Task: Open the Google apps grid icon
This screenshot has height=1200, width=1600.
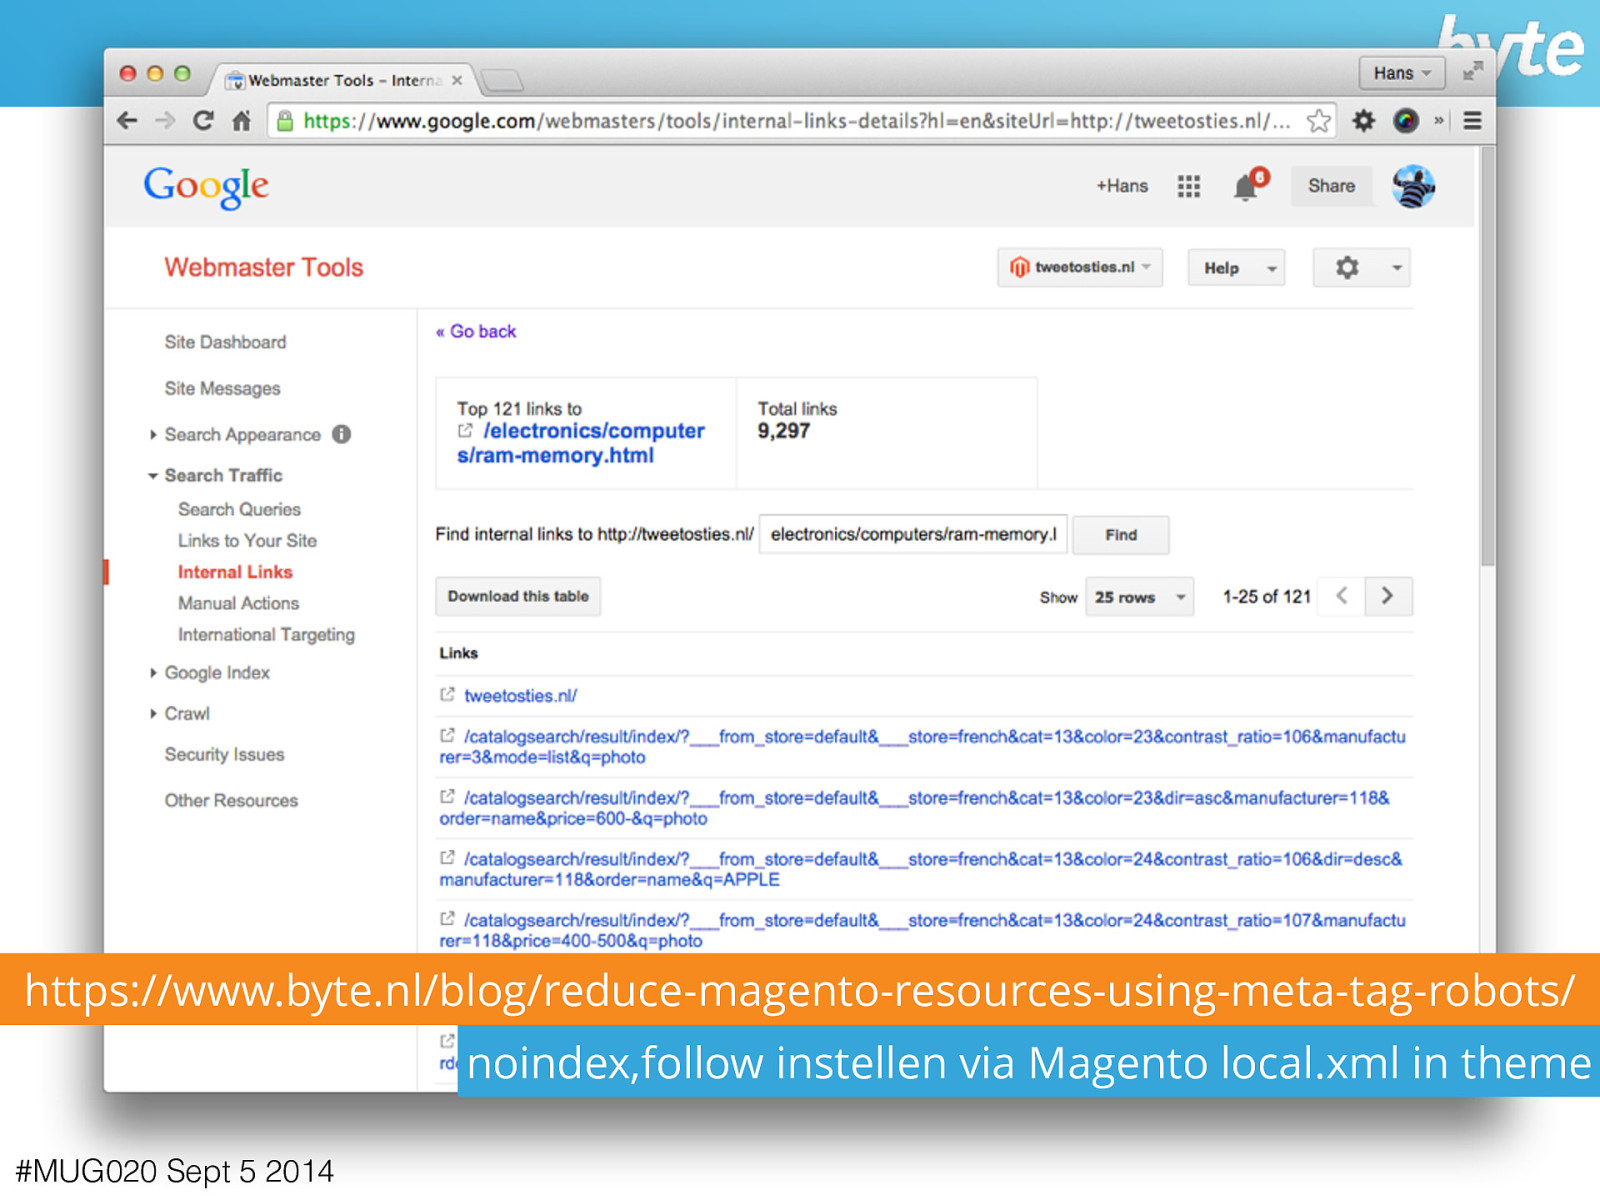Action: point(1188,186)
